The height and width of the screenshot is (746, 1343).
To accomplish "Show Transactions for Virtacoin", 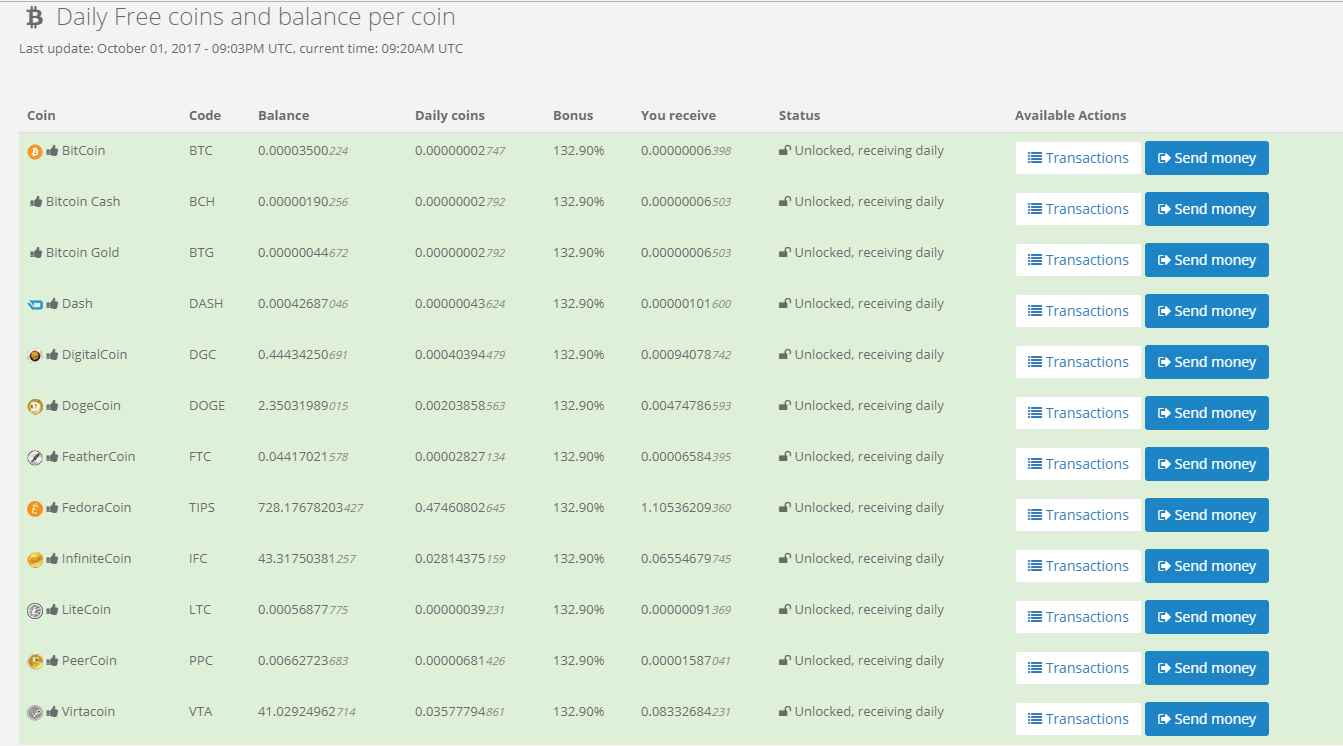I will 1078,719.
